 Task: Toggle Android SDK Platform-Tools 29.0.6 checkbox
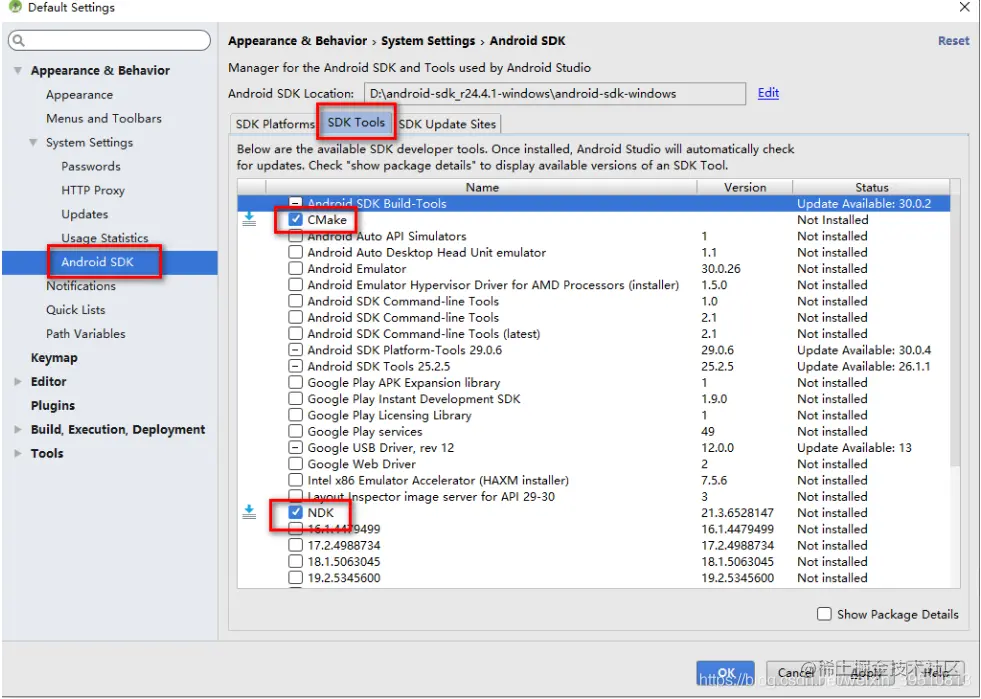click(x=296, y=350)
